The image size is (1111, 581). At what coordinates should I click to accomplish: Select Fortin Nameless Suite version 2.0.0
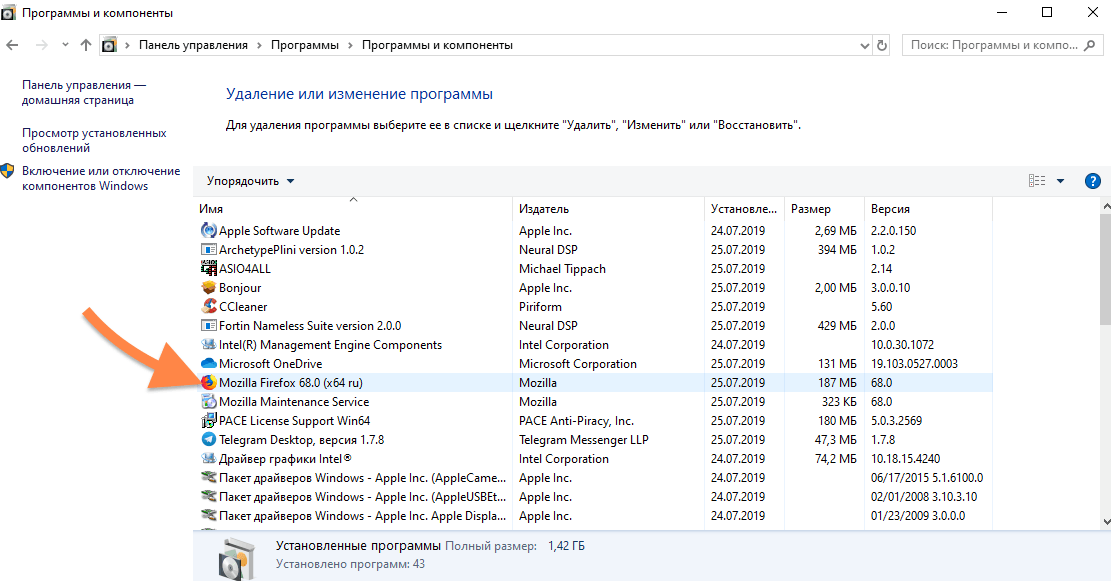(x=310, y=326)
